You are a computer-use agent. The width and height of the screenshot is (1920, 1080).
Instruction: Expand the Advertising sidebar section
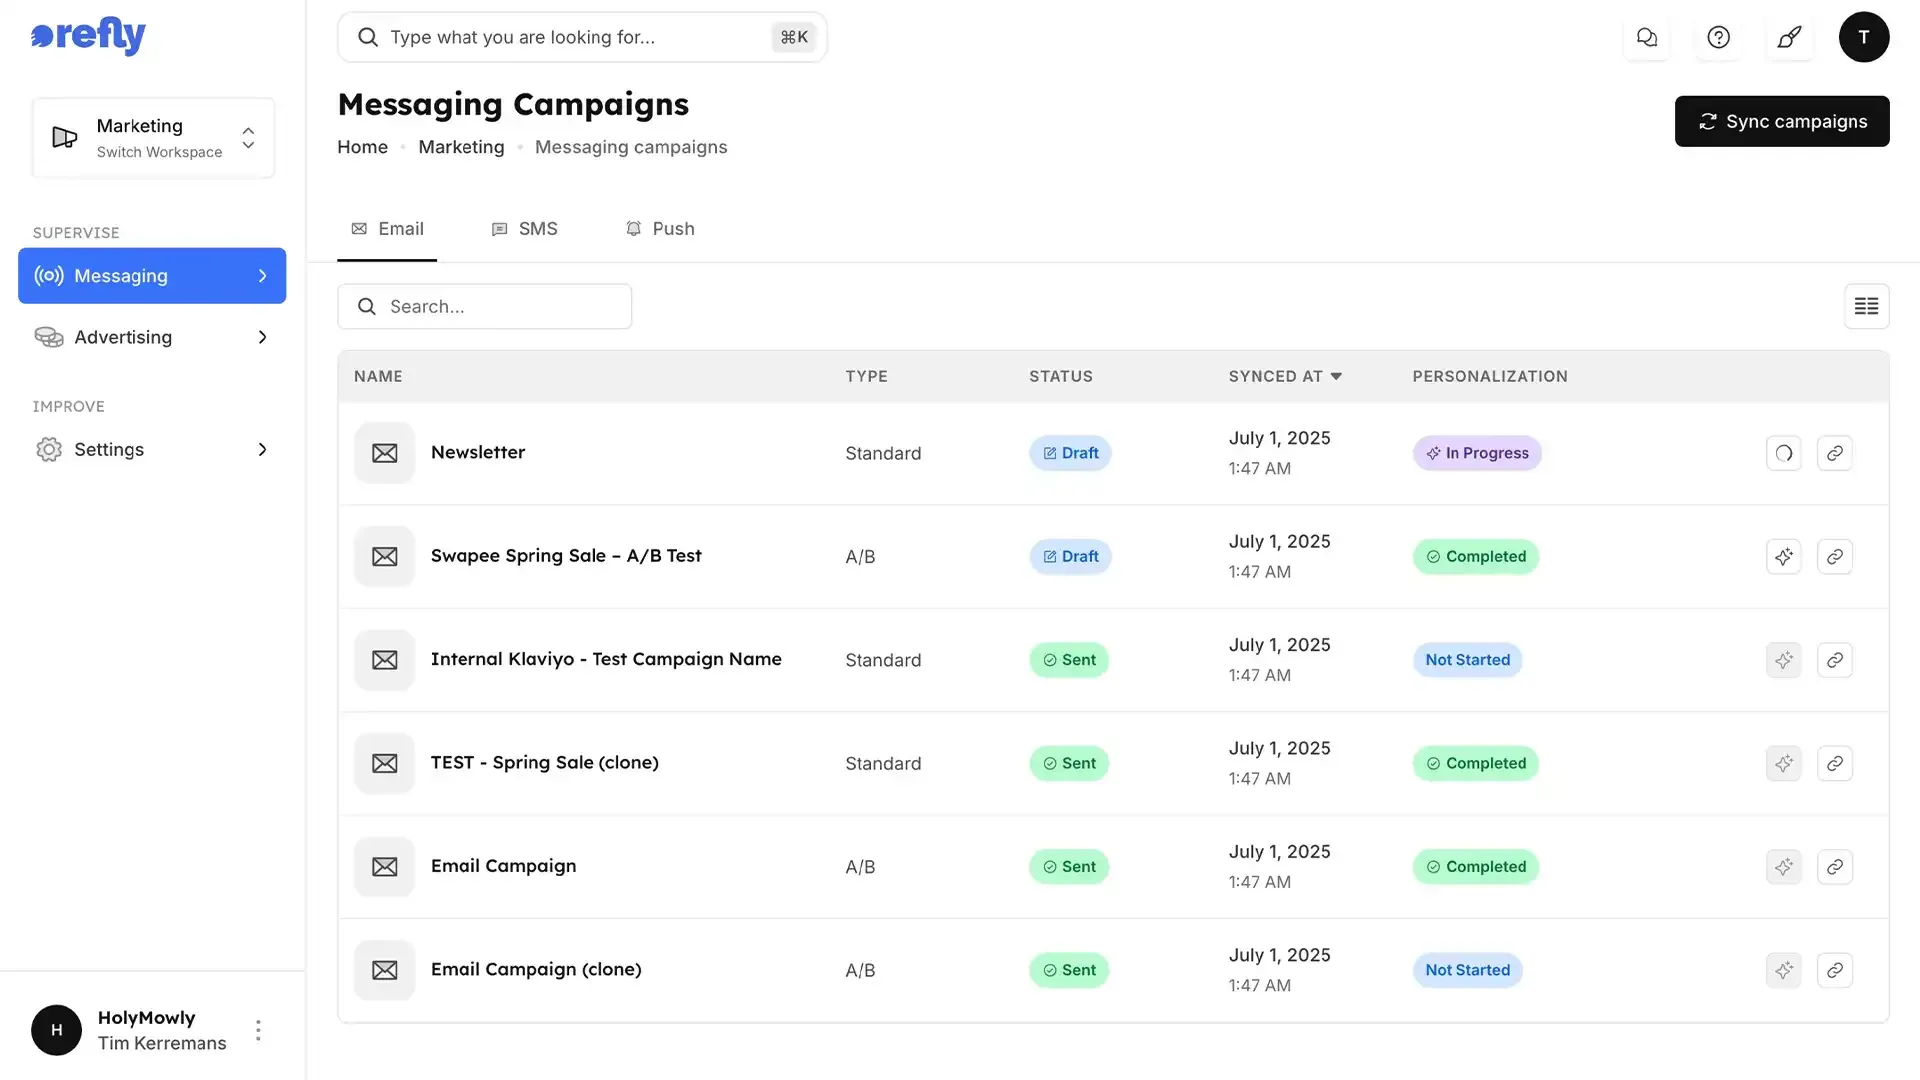point(152,337)
